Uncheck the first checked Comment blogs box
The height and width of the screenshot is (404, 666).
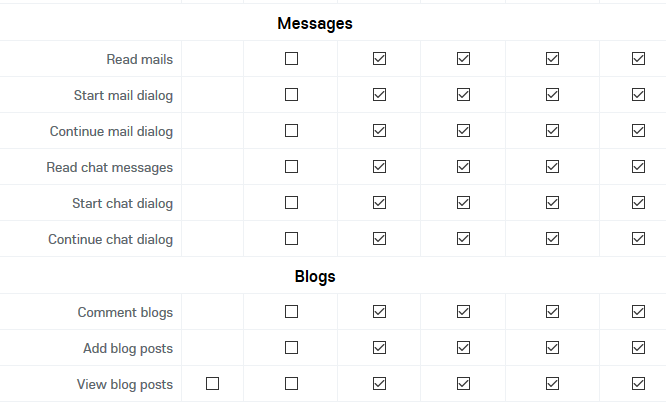(x=379, y=312)
